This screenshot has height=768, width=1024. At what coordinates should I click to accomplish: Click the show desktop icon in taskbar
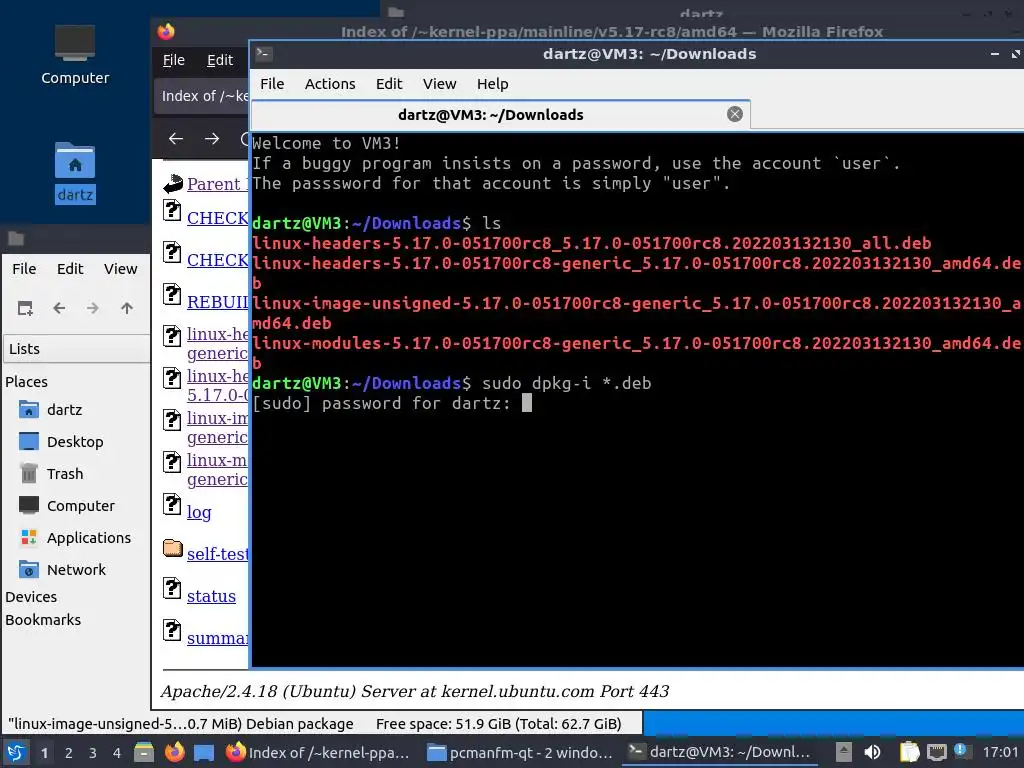204,752
